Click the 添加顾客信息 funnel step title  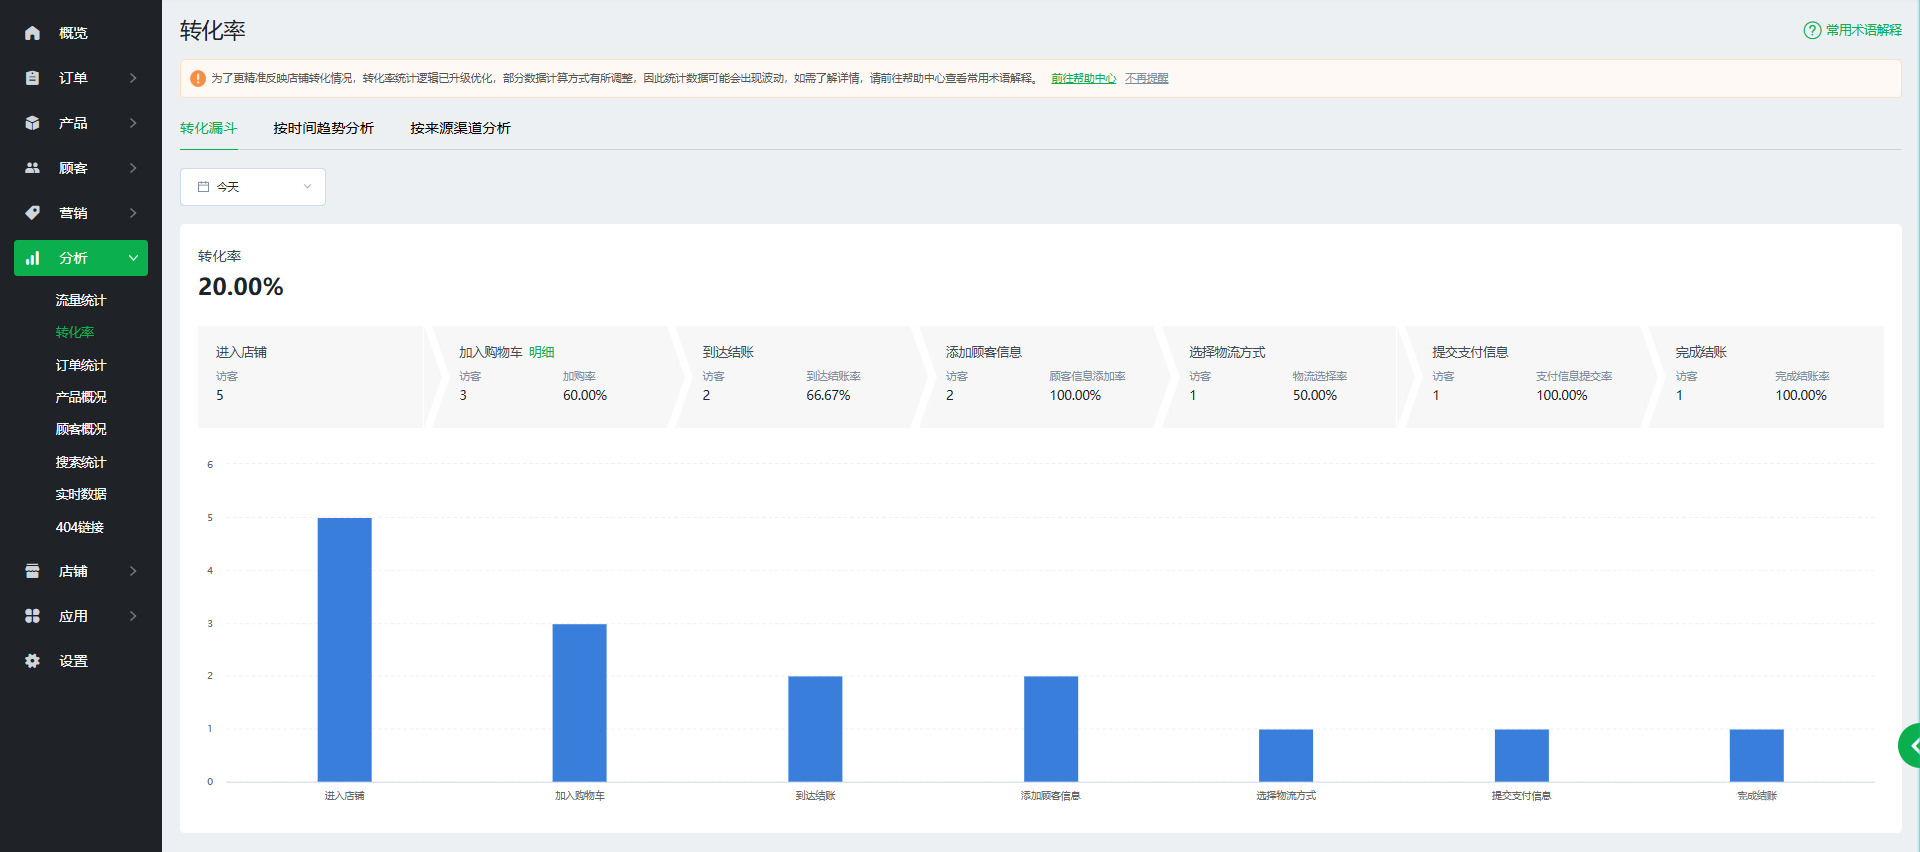click(984, 352)
